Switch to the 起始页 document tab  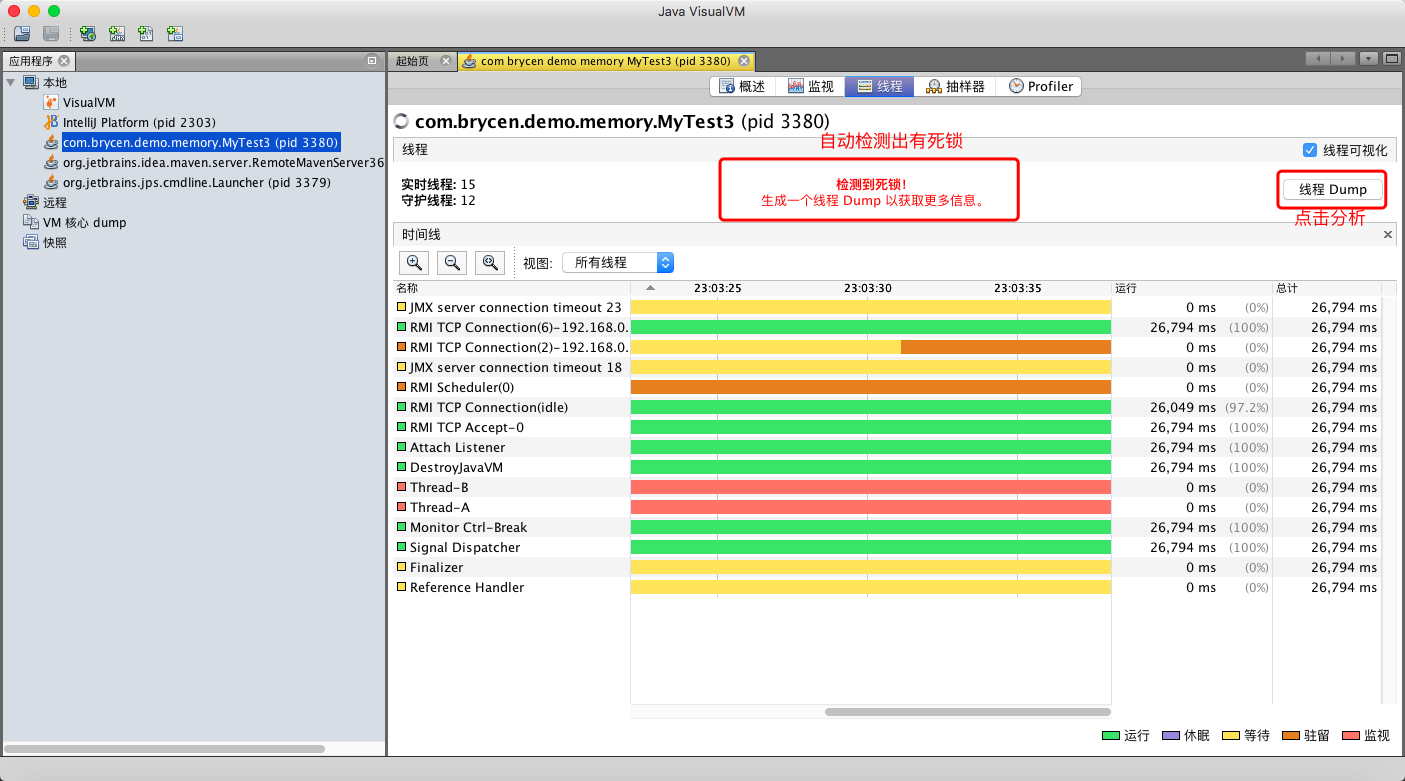point(412,61)
